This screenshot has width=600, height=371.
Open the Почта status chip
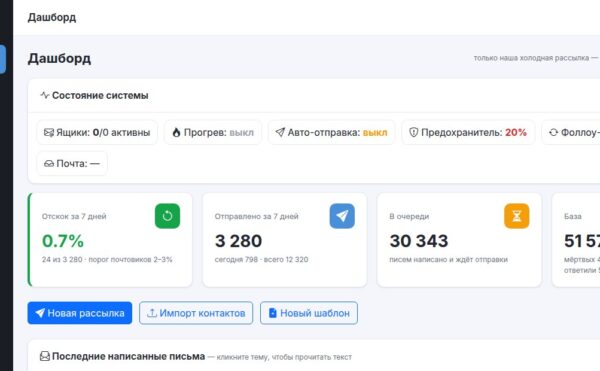pos(72,164)
